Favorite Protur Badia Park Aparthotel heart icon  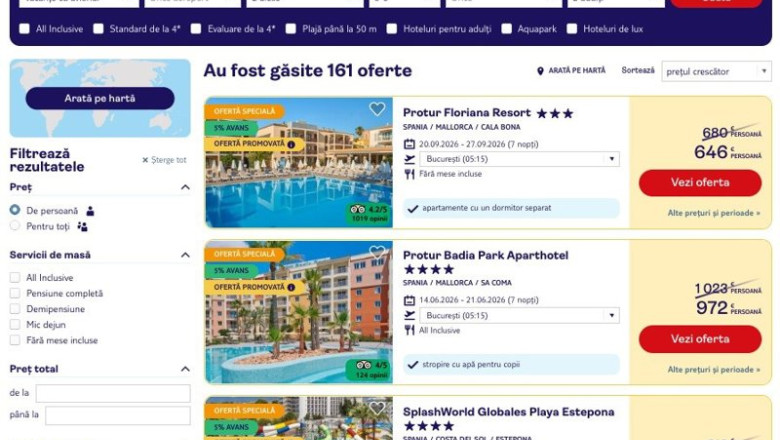(377, 253)
